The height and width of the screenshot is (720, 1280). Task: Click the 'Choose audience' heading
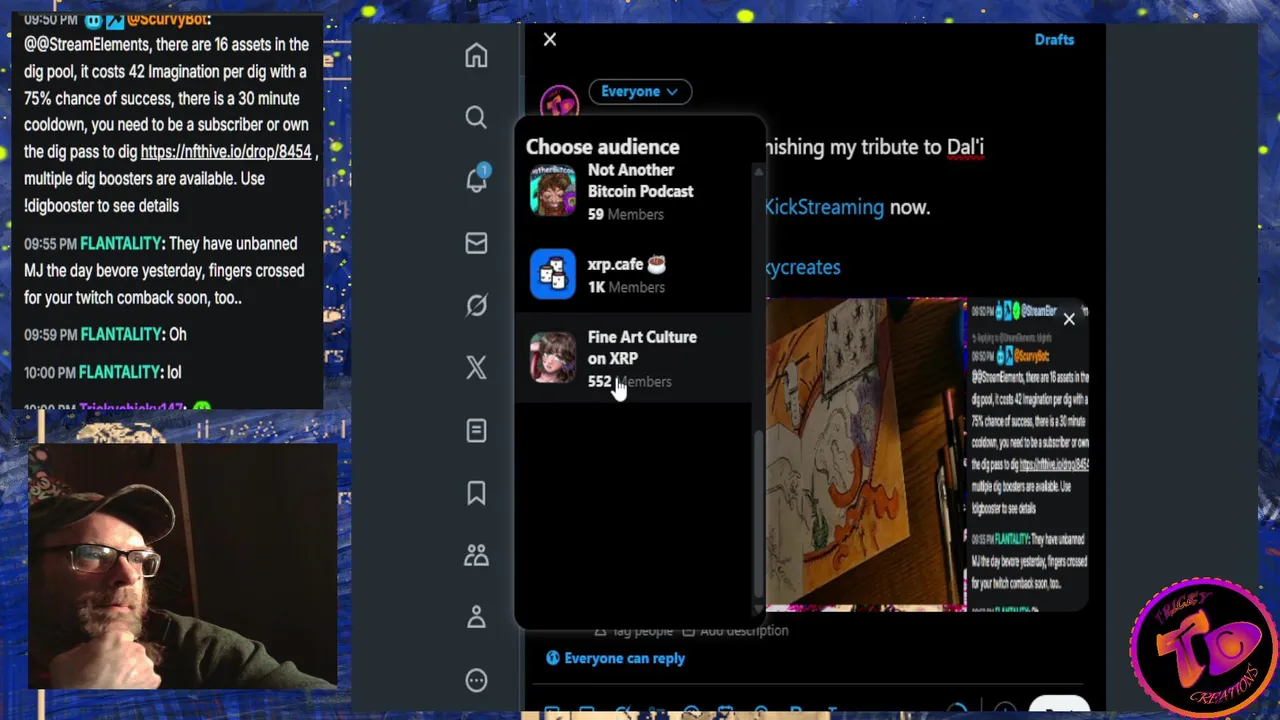click(x=602, y=146)
